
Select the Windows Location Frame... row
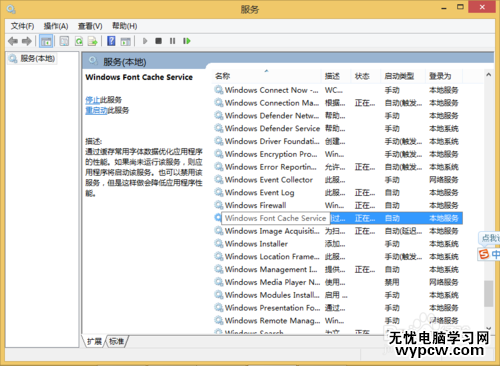(x=337, y=256)
